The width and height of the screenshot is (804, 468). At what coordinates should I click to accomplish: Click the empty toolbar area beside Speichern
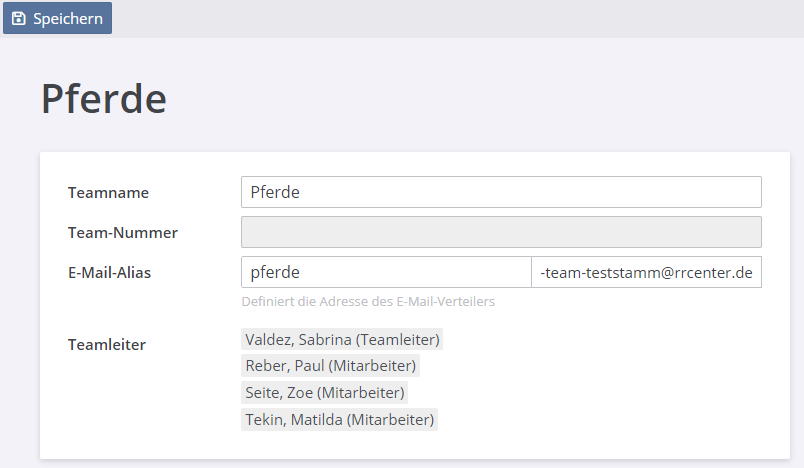pyautogui.click(x=456, y=18)
